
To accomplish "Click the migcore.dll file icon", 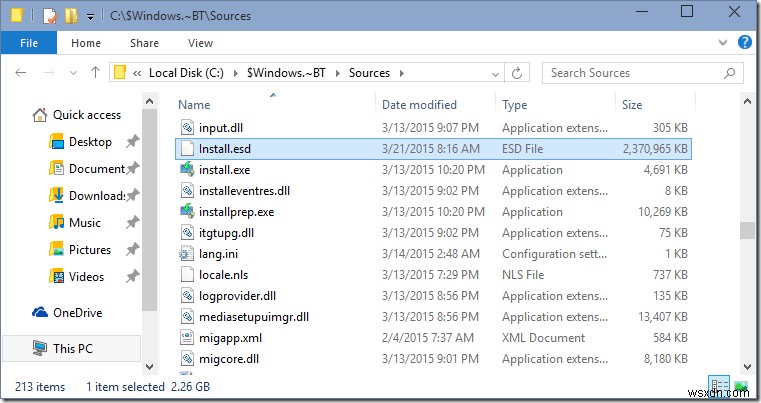I will click(x=187, y=359).
